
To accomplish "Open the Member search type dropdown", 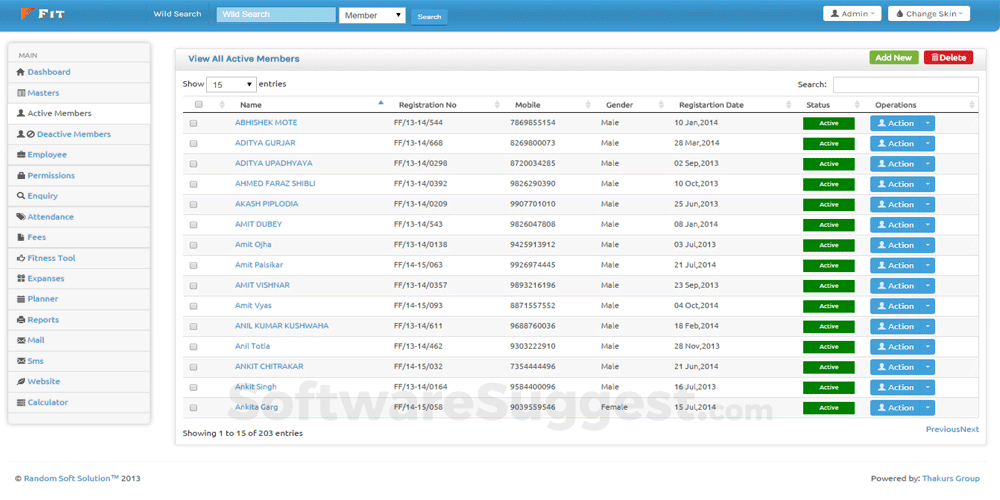I will click(372, 16).
